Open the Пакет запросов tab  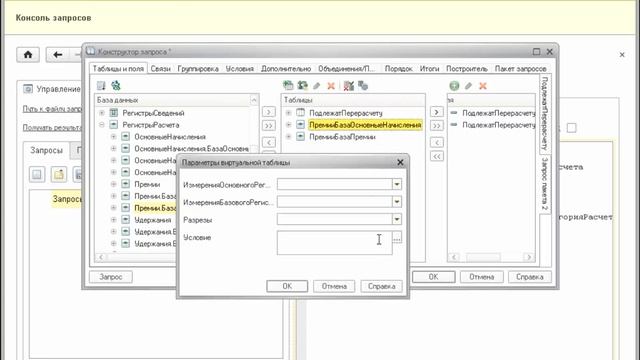(x=520, y=69)
